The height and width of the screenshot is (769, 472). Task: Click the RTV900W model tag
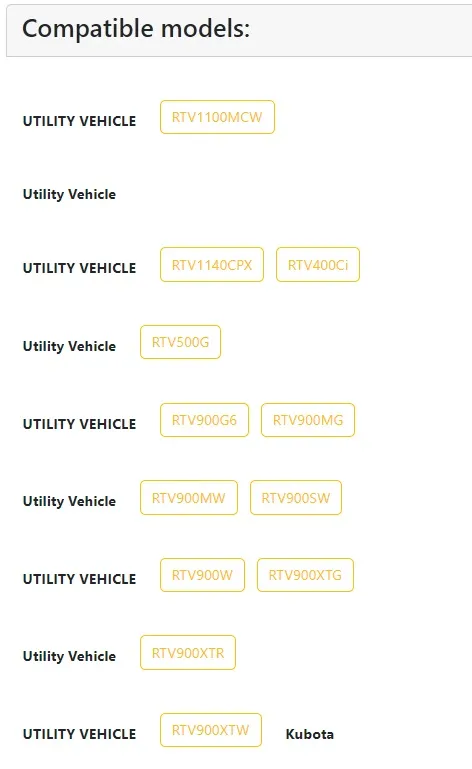202,575
